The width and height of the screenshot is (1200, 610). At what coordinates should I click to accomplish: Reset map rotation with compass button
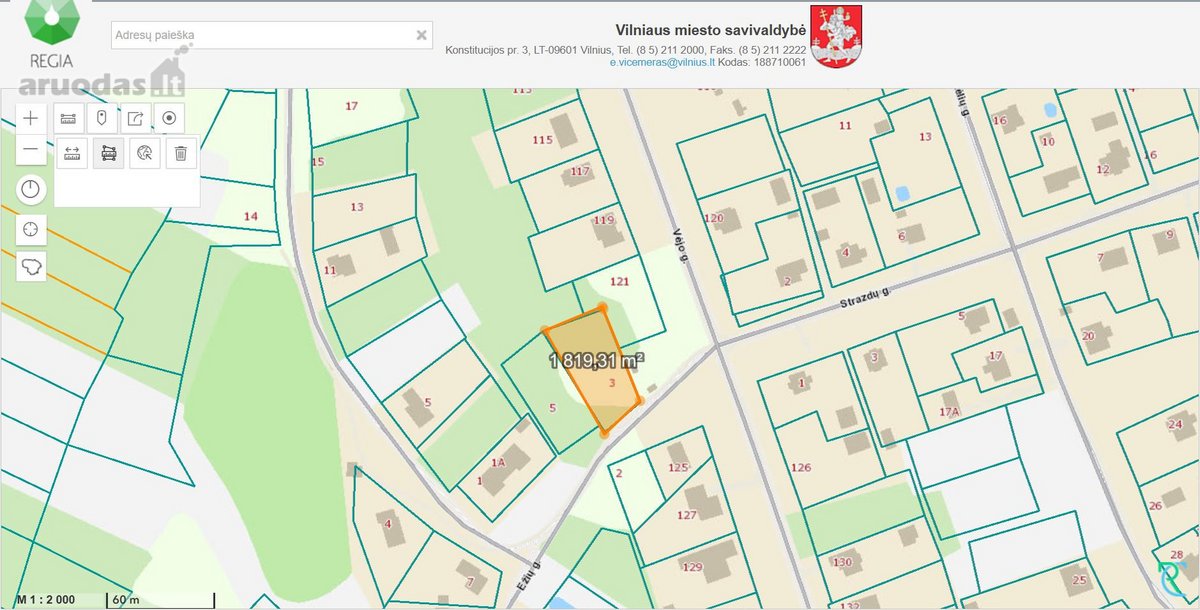tap(31, 188)
